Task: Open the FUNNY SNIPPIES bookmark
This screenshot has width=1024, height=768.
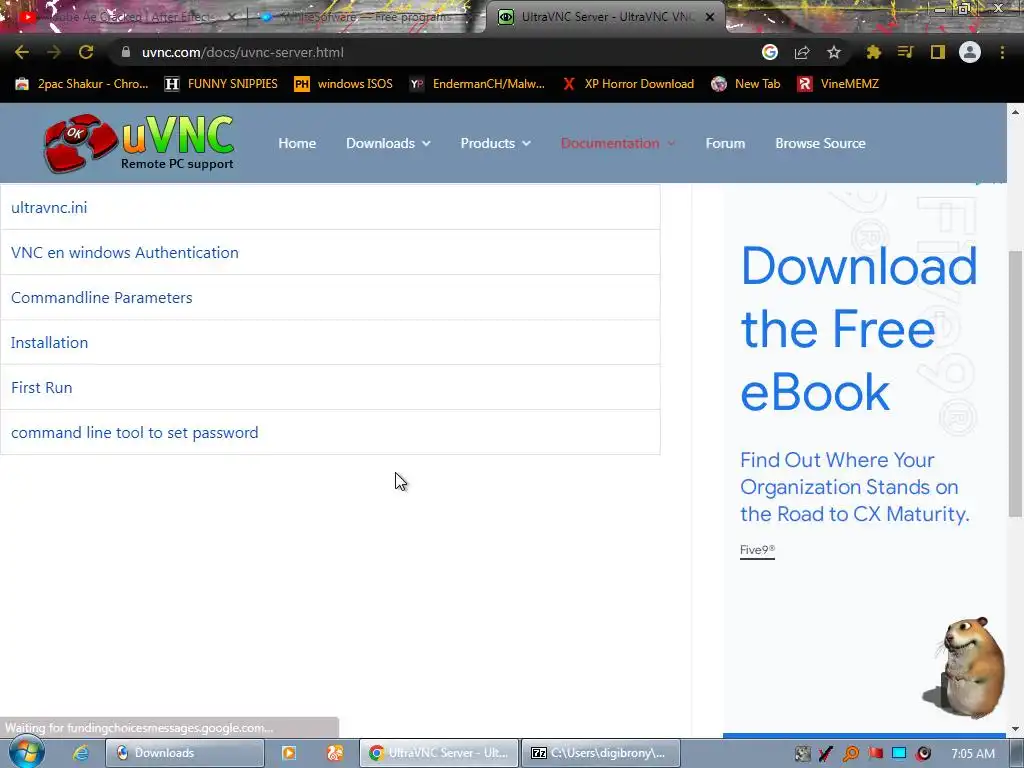Action: coord(221,84)
